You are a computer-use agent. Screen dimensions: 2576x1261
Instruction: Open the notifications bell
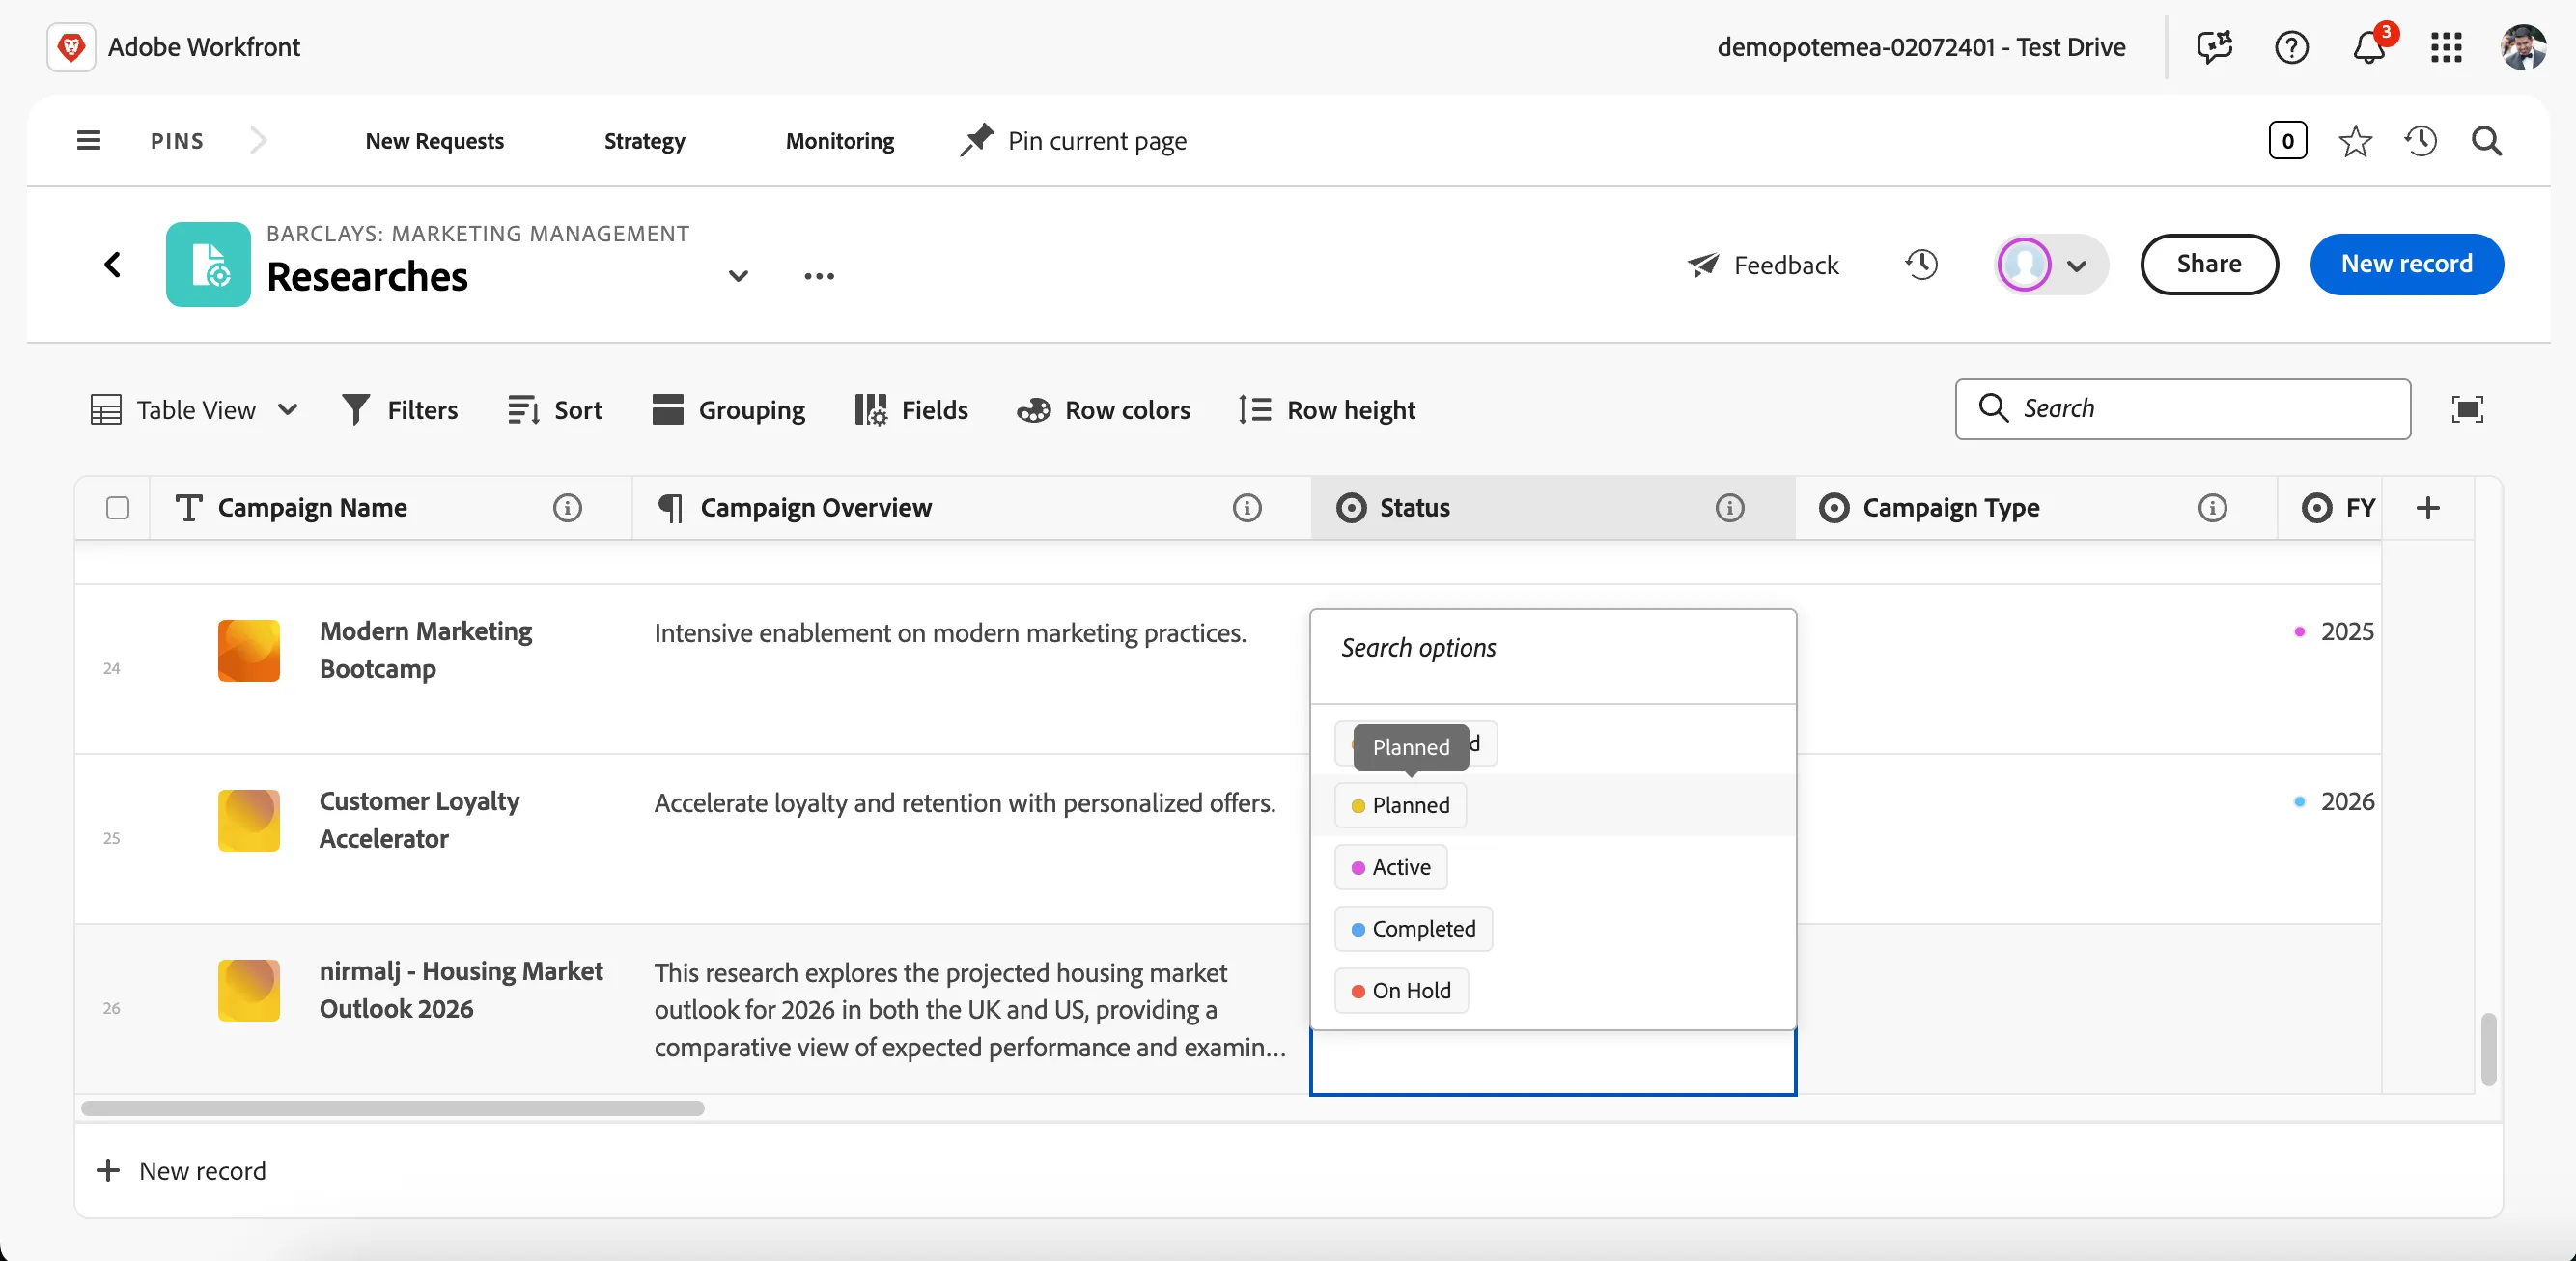2369,47
